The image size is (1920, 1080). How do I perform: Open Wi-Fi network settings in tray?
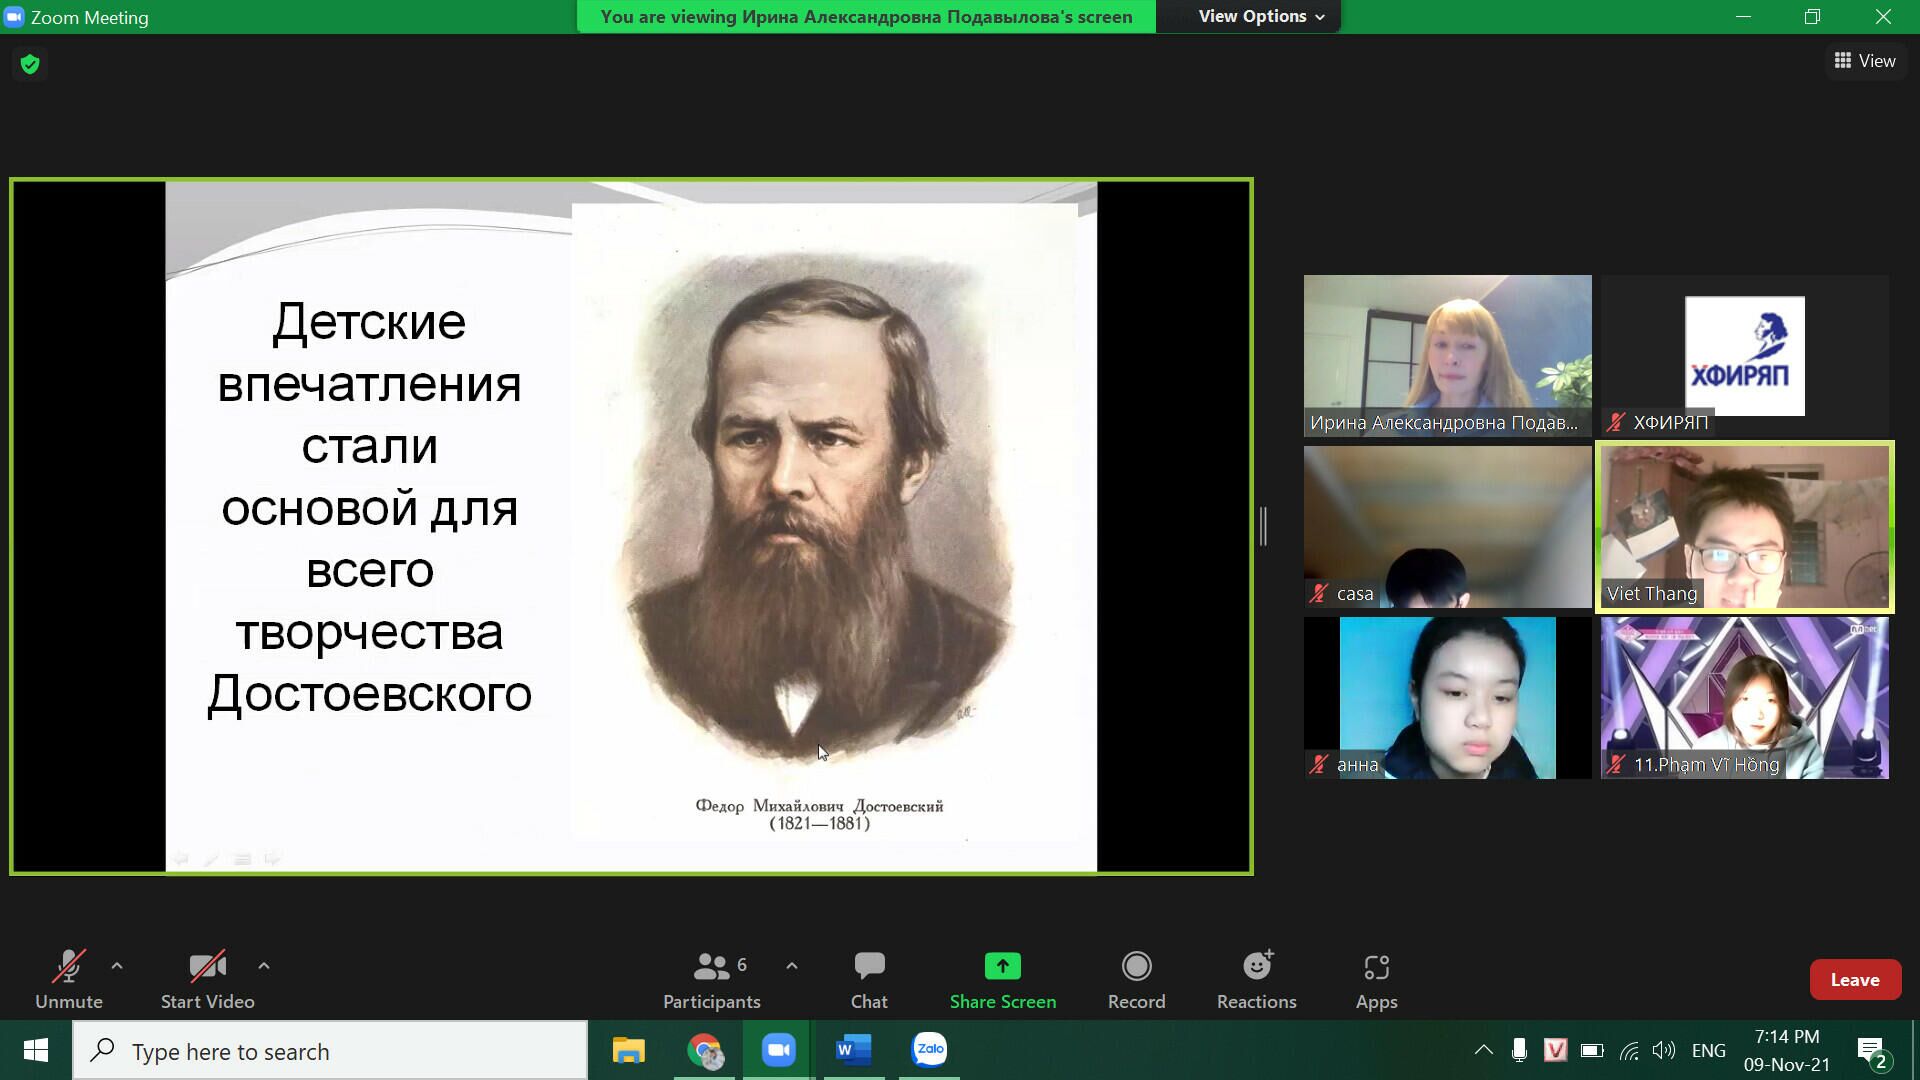coord(1629,1050)
